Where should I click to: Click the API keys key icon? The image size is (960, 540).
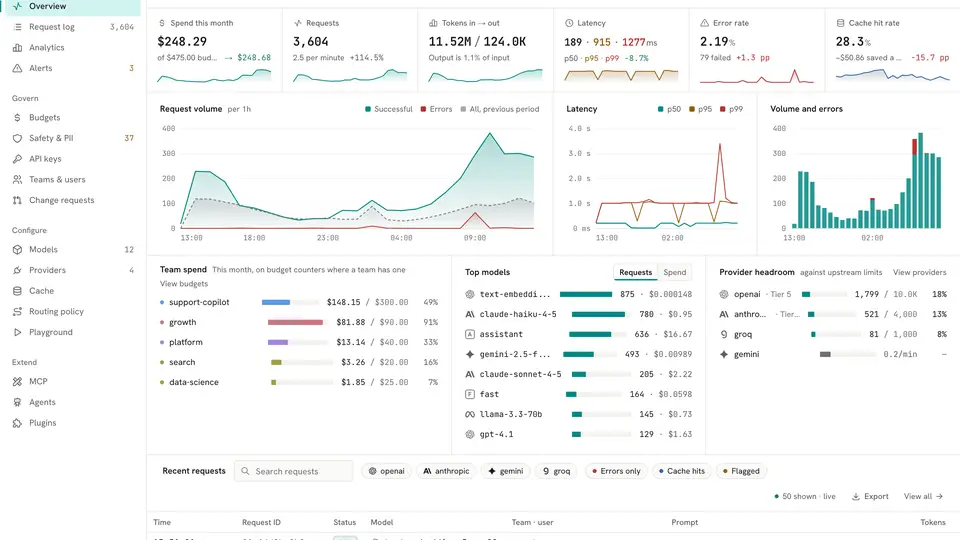pyautogui.click(x=17, y=159)
